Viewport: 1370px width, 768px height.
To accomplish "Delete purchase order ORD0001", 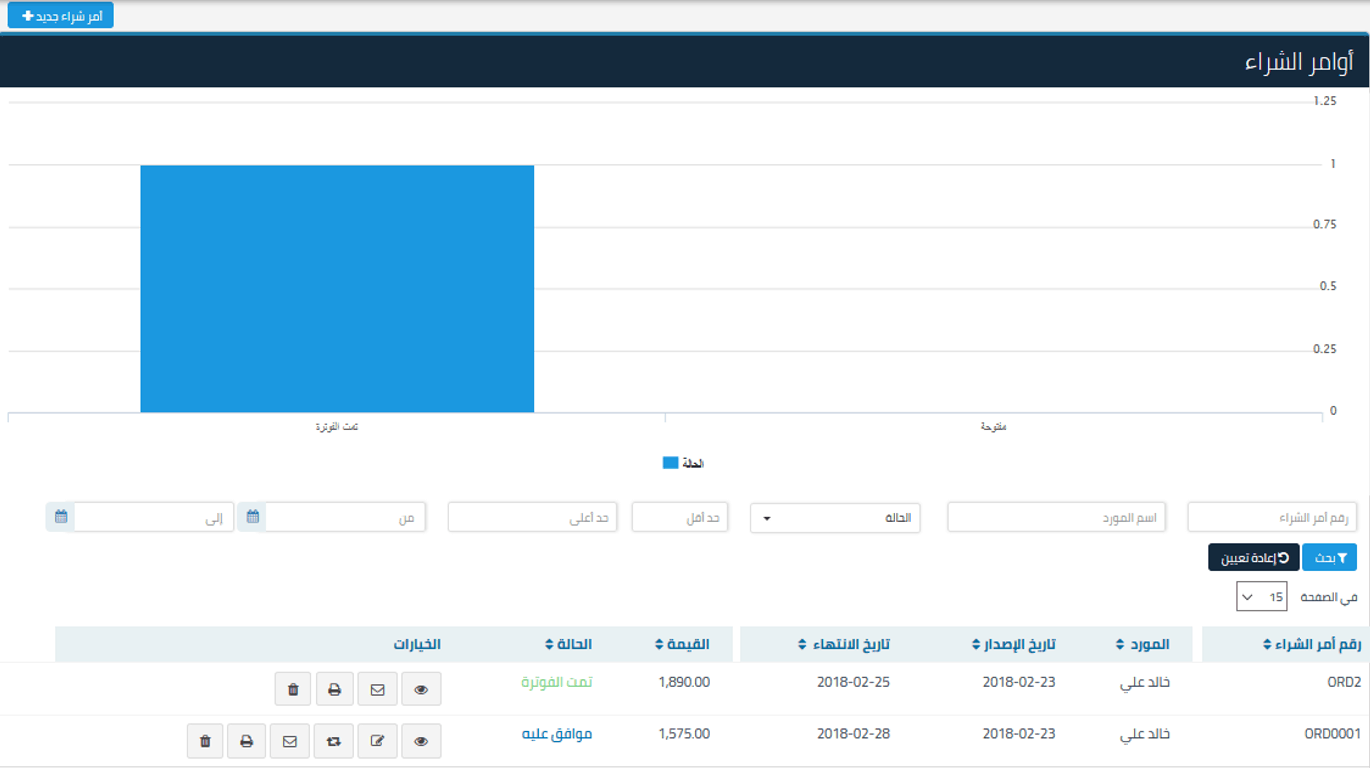I will (205, 741).
